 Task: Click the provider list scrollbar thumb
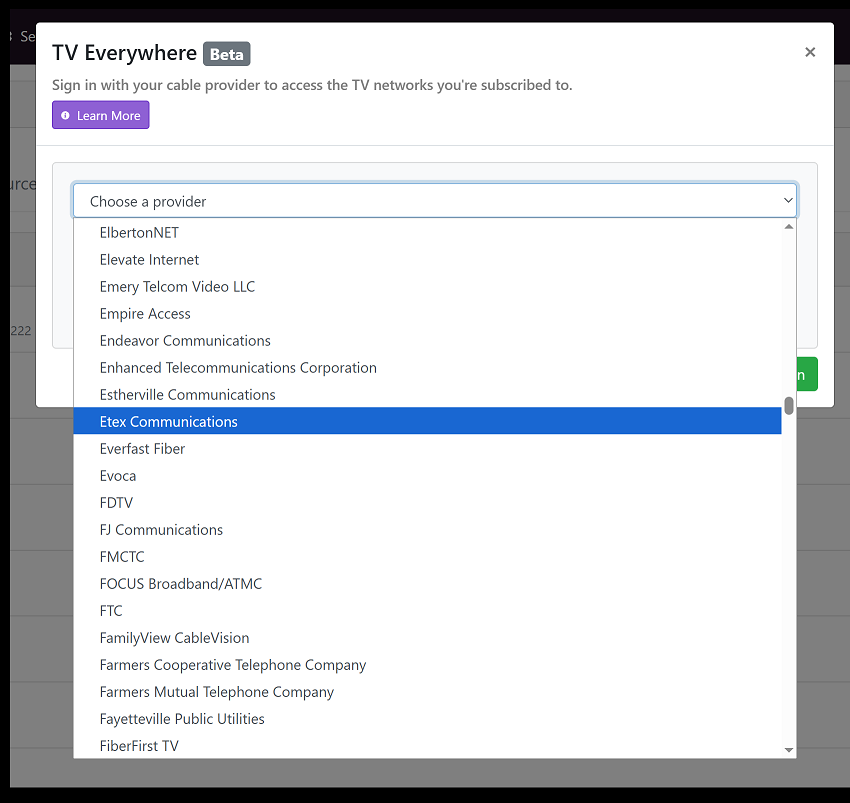pos(789,405)
